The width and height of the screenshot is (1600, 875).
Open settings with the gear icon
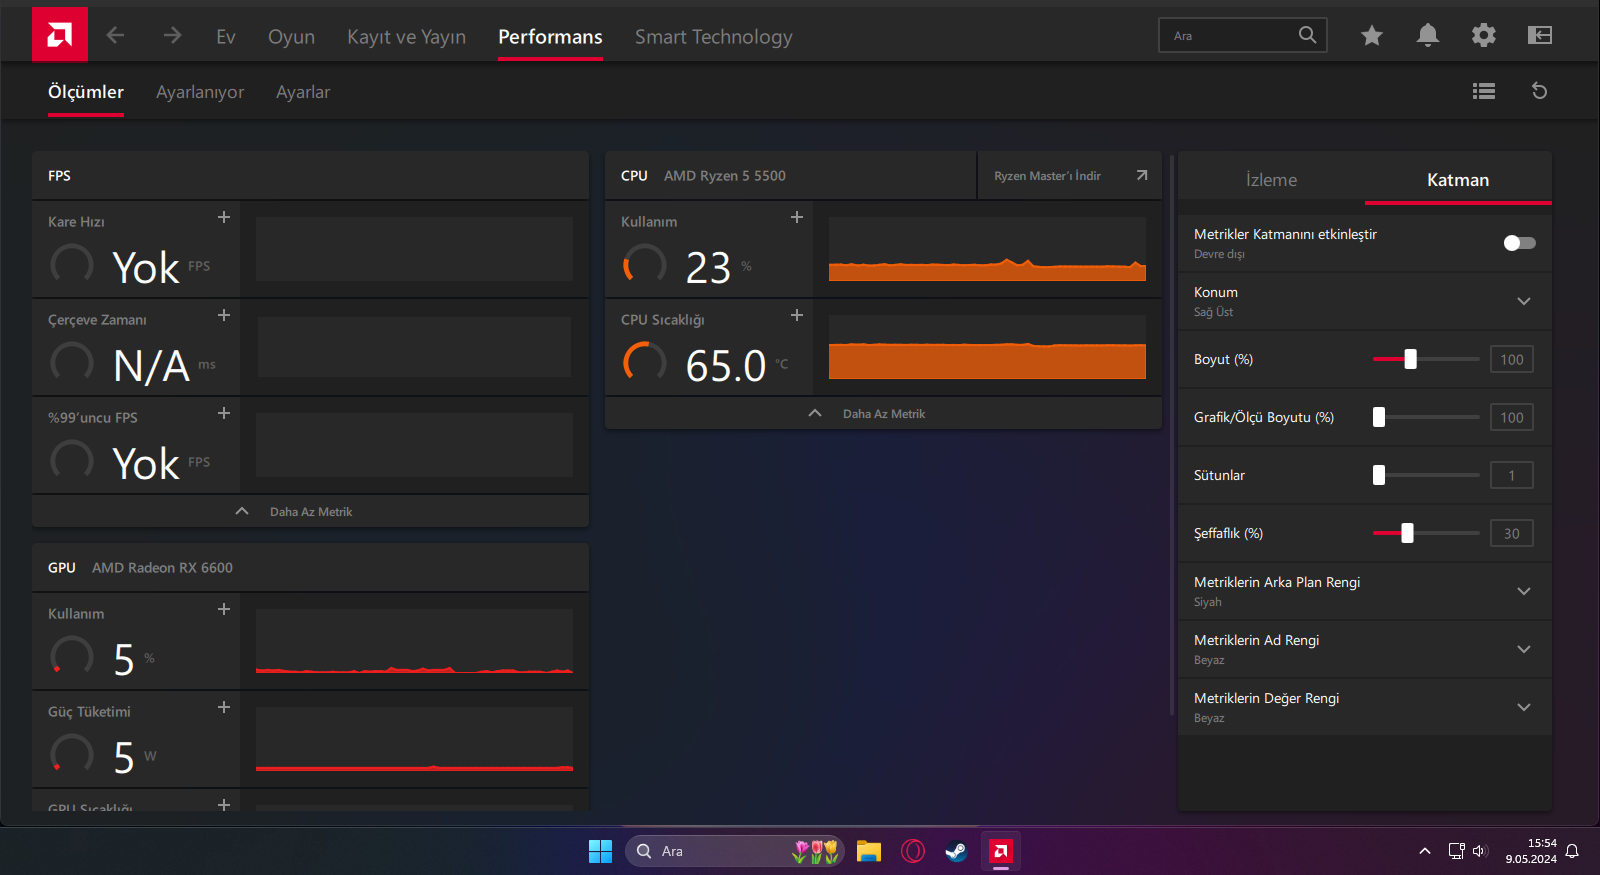click(1484, 36)
